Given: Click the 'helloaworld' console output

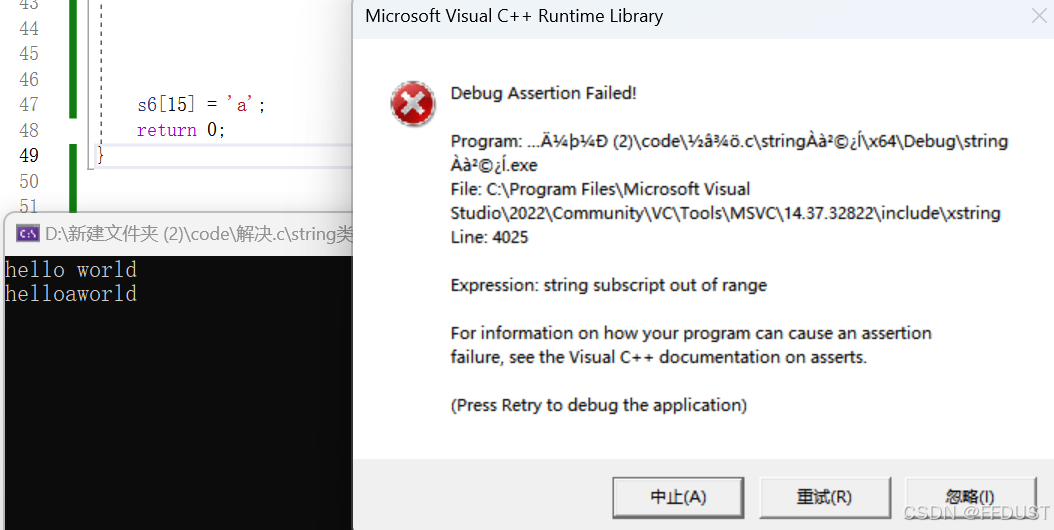Looking at the screenshot, I should [71, 293].
